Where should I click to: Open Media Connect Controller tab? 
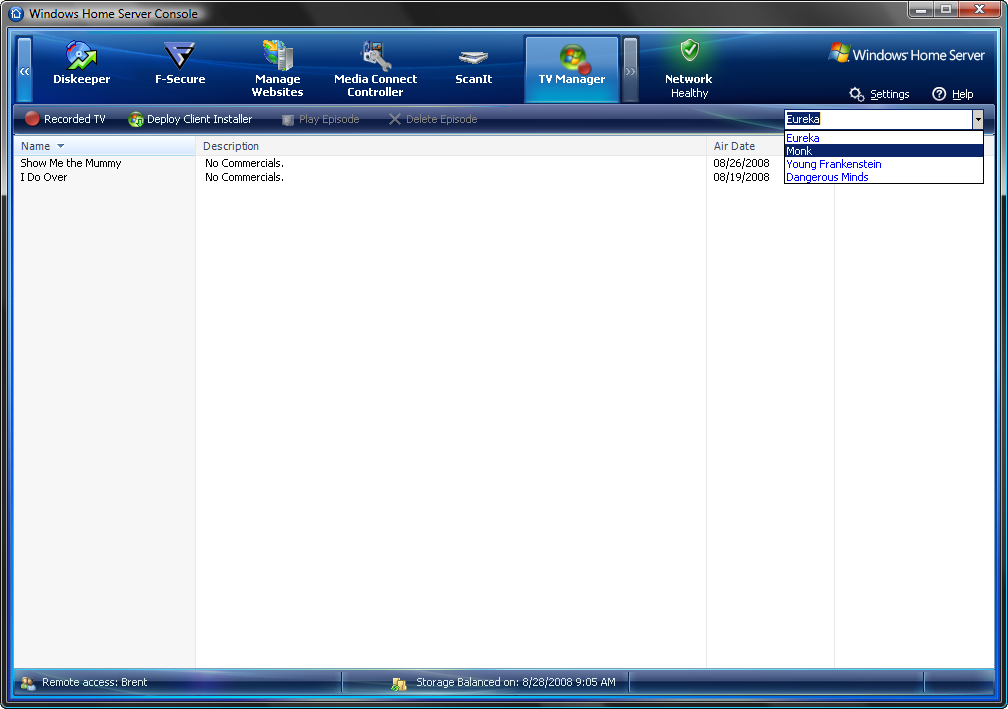click(375, 68)
